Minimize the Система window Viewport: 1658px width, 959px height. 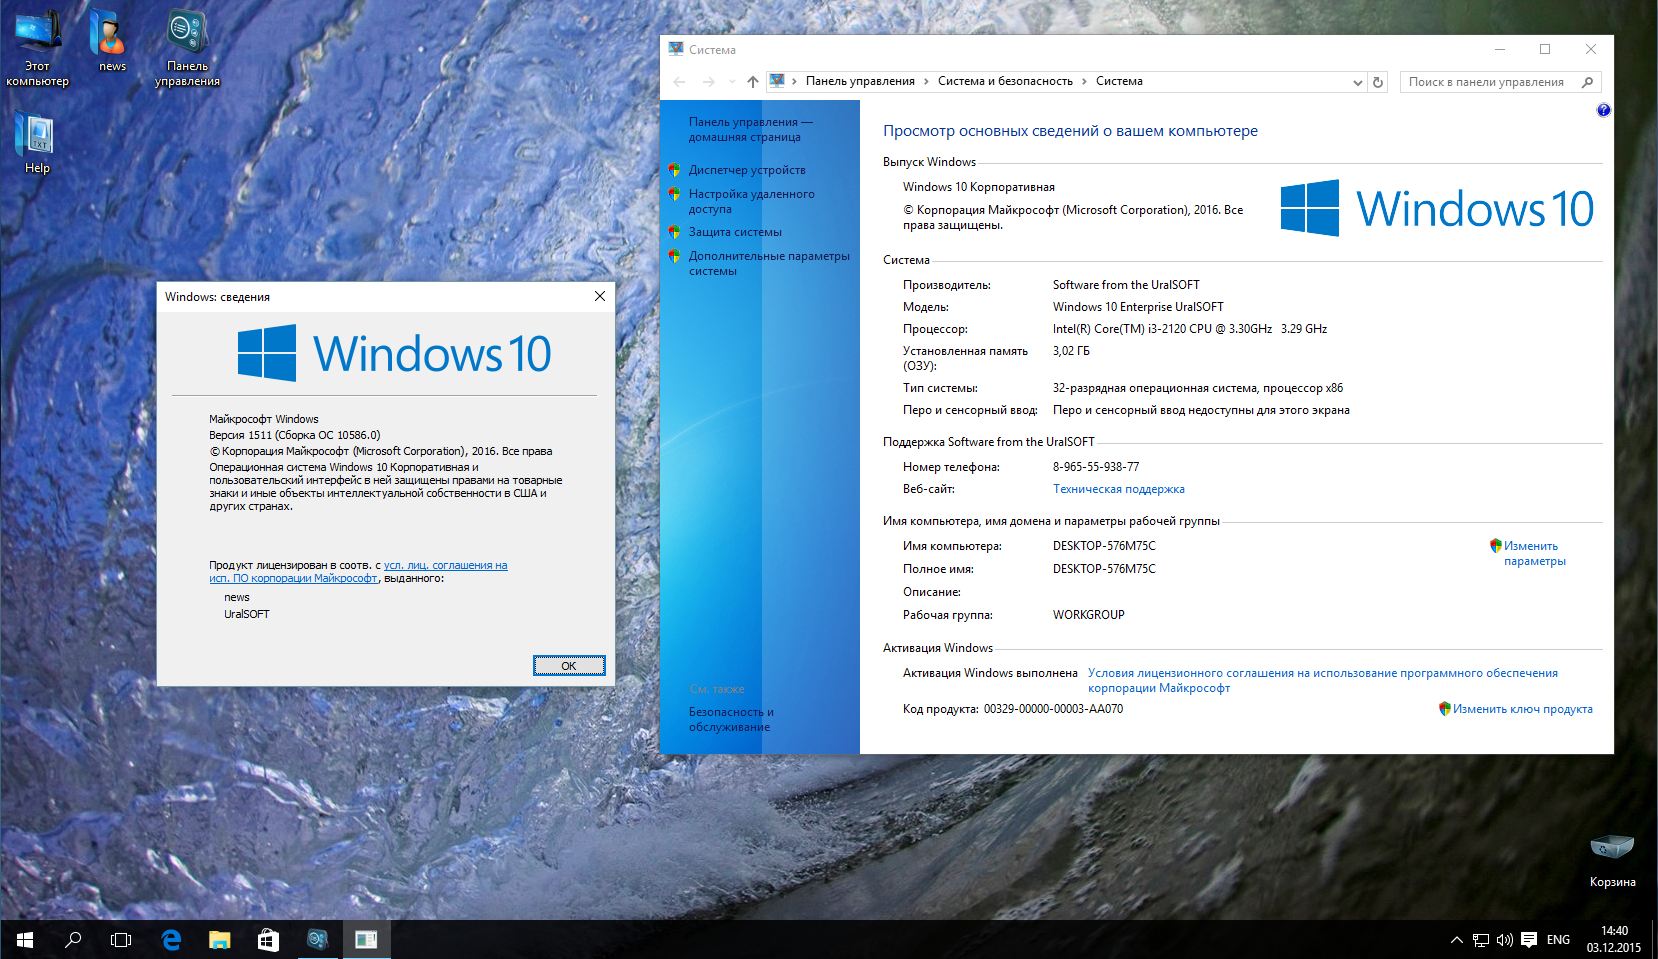click(x=1500, y=49)
